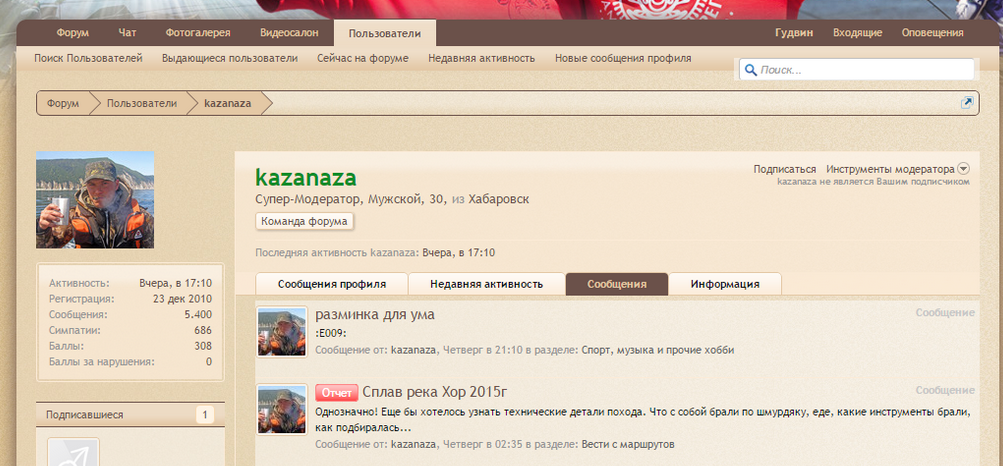Open the Вести с маршрутов section link
Screen dimensions: 1003x466
point(628,444)
